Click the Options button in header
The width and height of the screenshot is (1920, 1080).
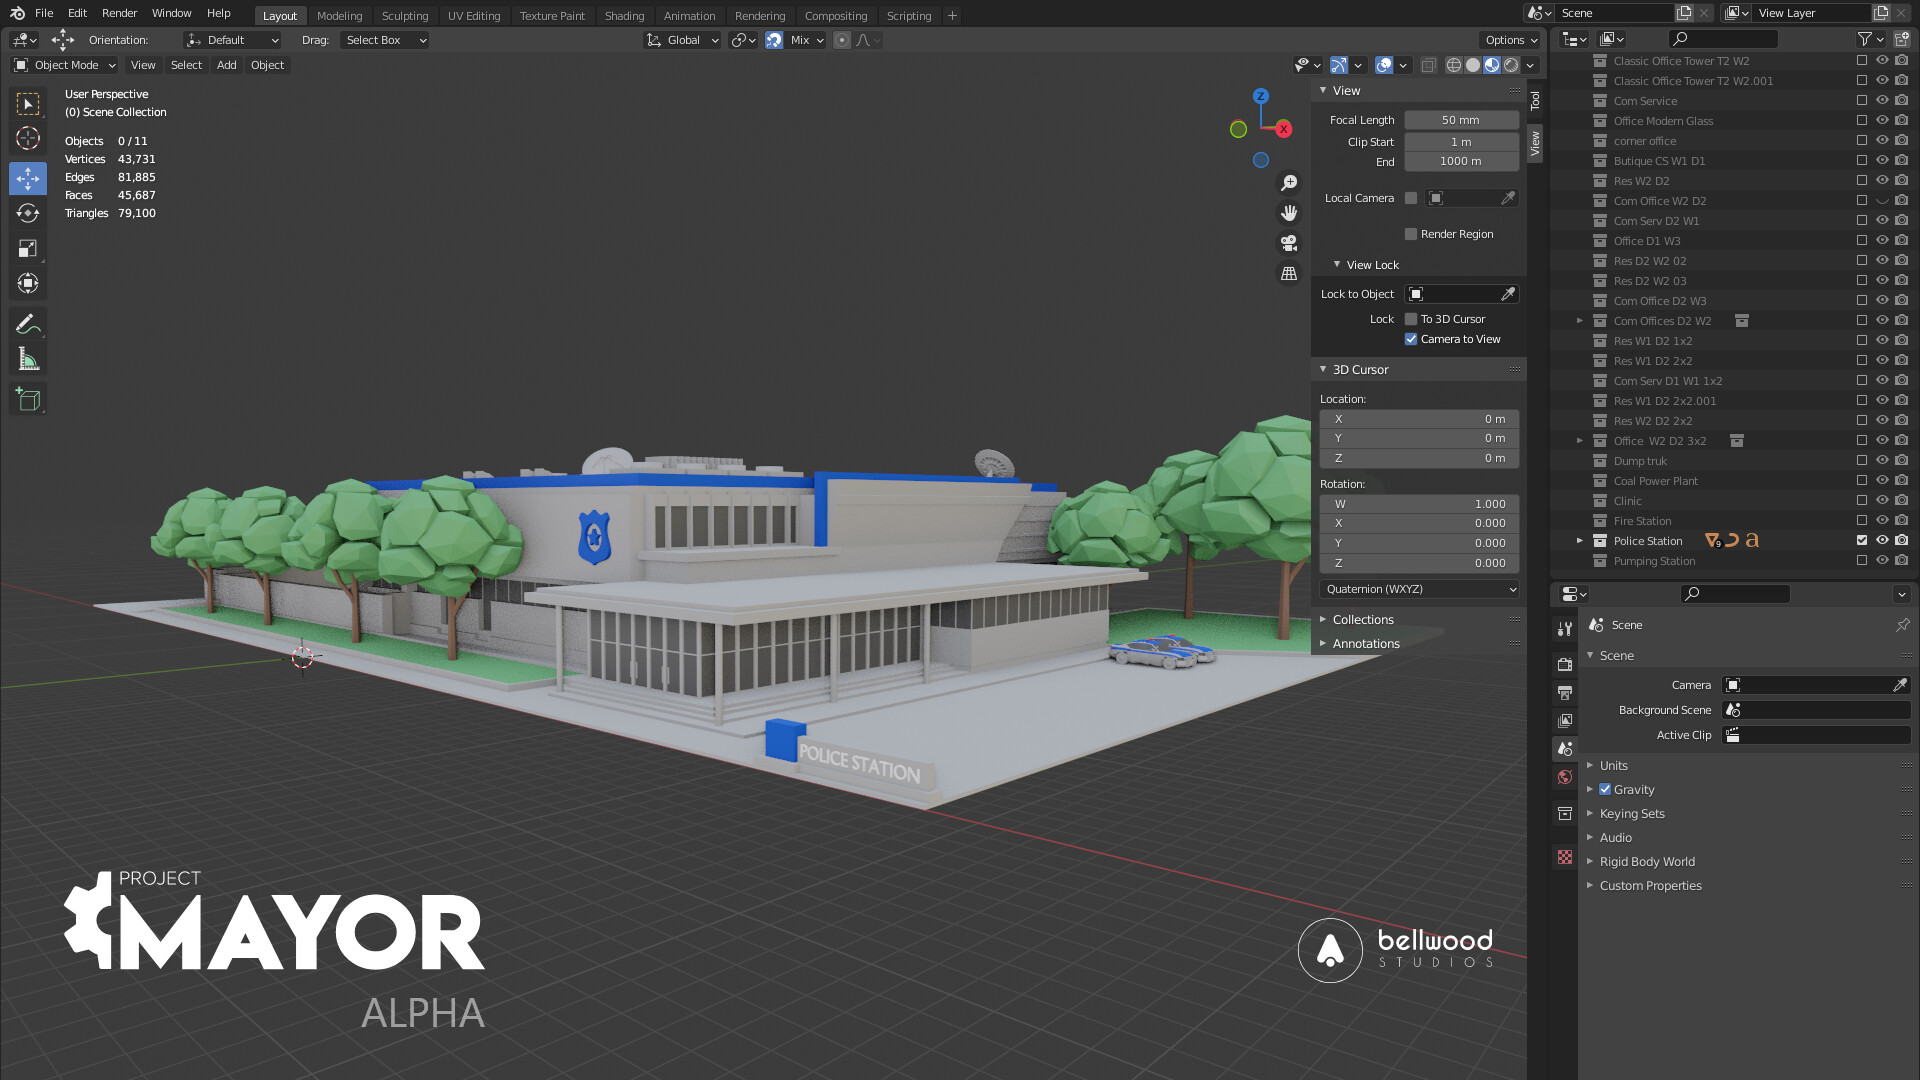pos(1510,40)
